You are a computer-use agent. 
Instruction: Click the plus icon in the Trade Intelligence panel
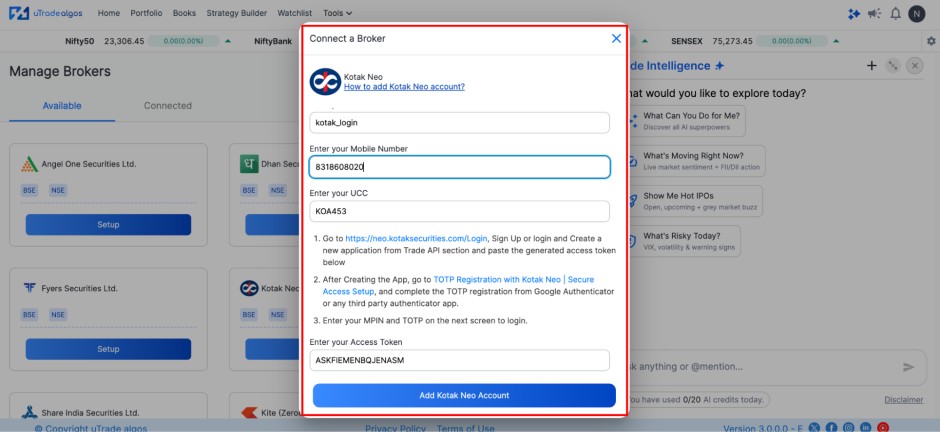[872, 66]
